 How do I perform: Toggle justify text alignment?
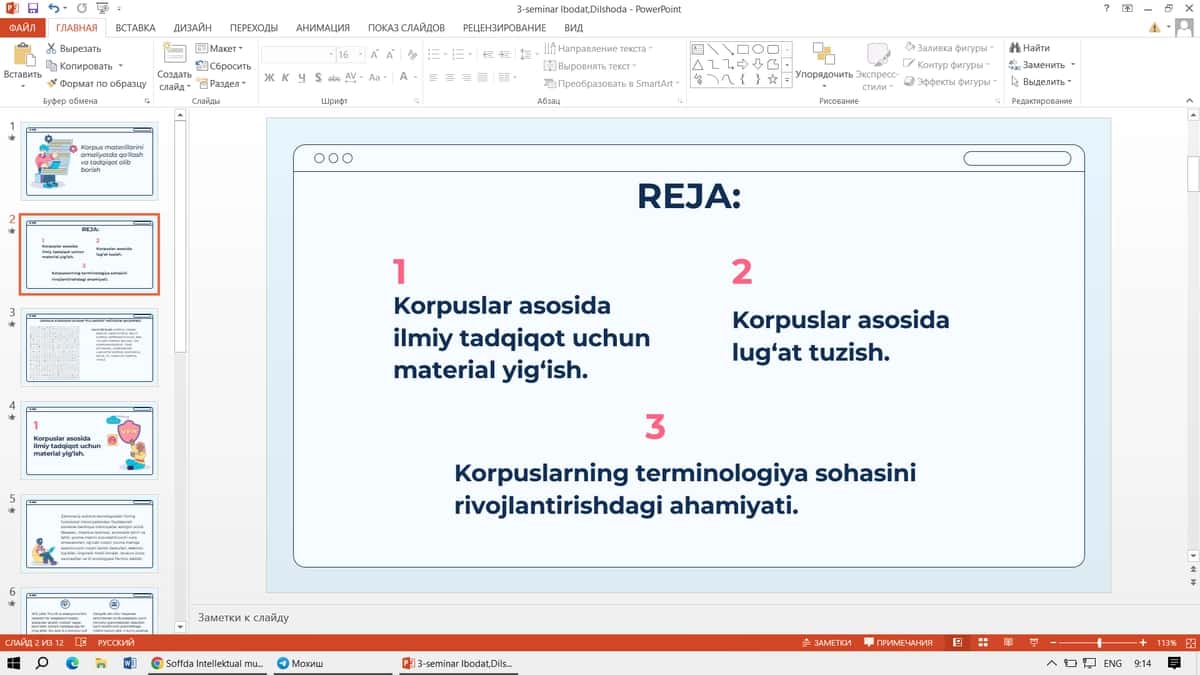(x=482, y=77)
